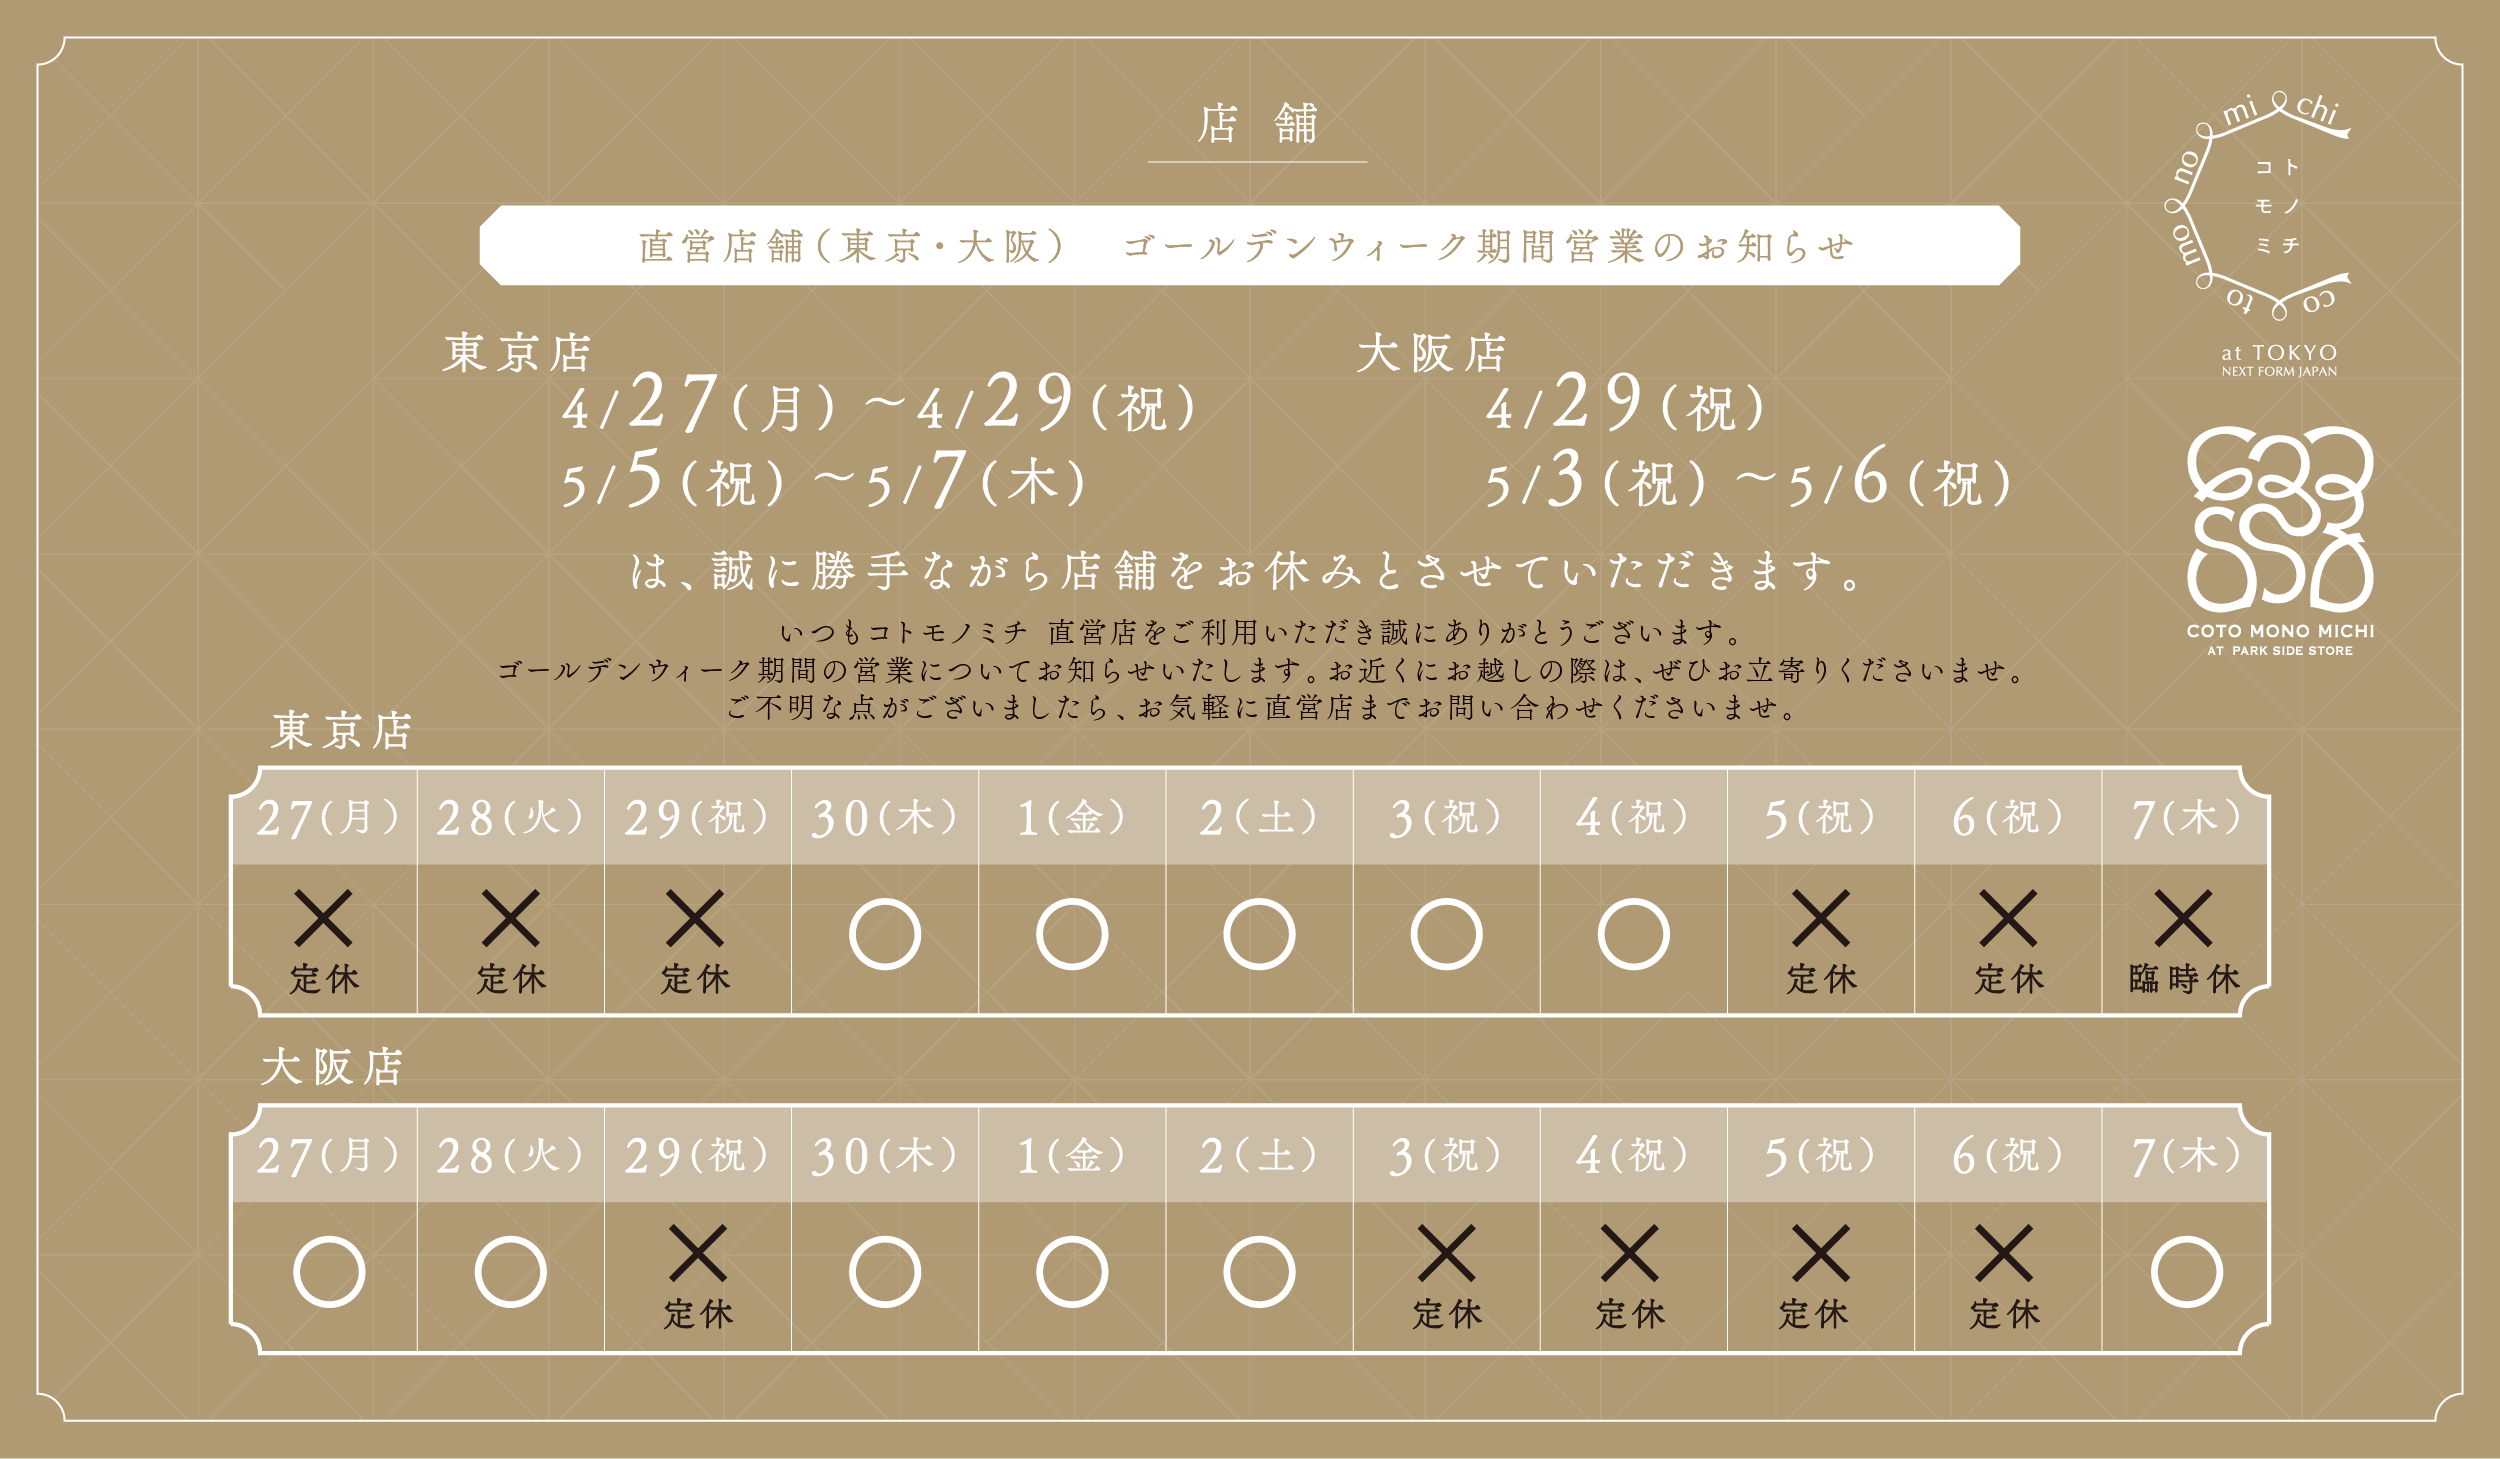Click the Tokyo closure date 4/27(月)

click(x=698, y=405)
